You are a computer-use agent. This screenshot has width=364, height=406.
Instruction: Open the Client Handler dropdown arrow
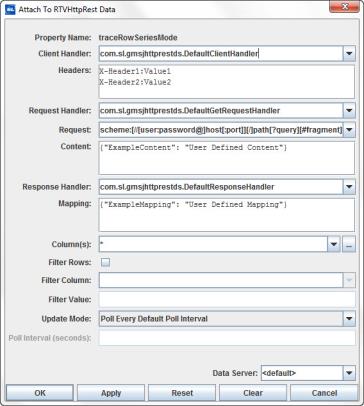click(x=349, y=54)
